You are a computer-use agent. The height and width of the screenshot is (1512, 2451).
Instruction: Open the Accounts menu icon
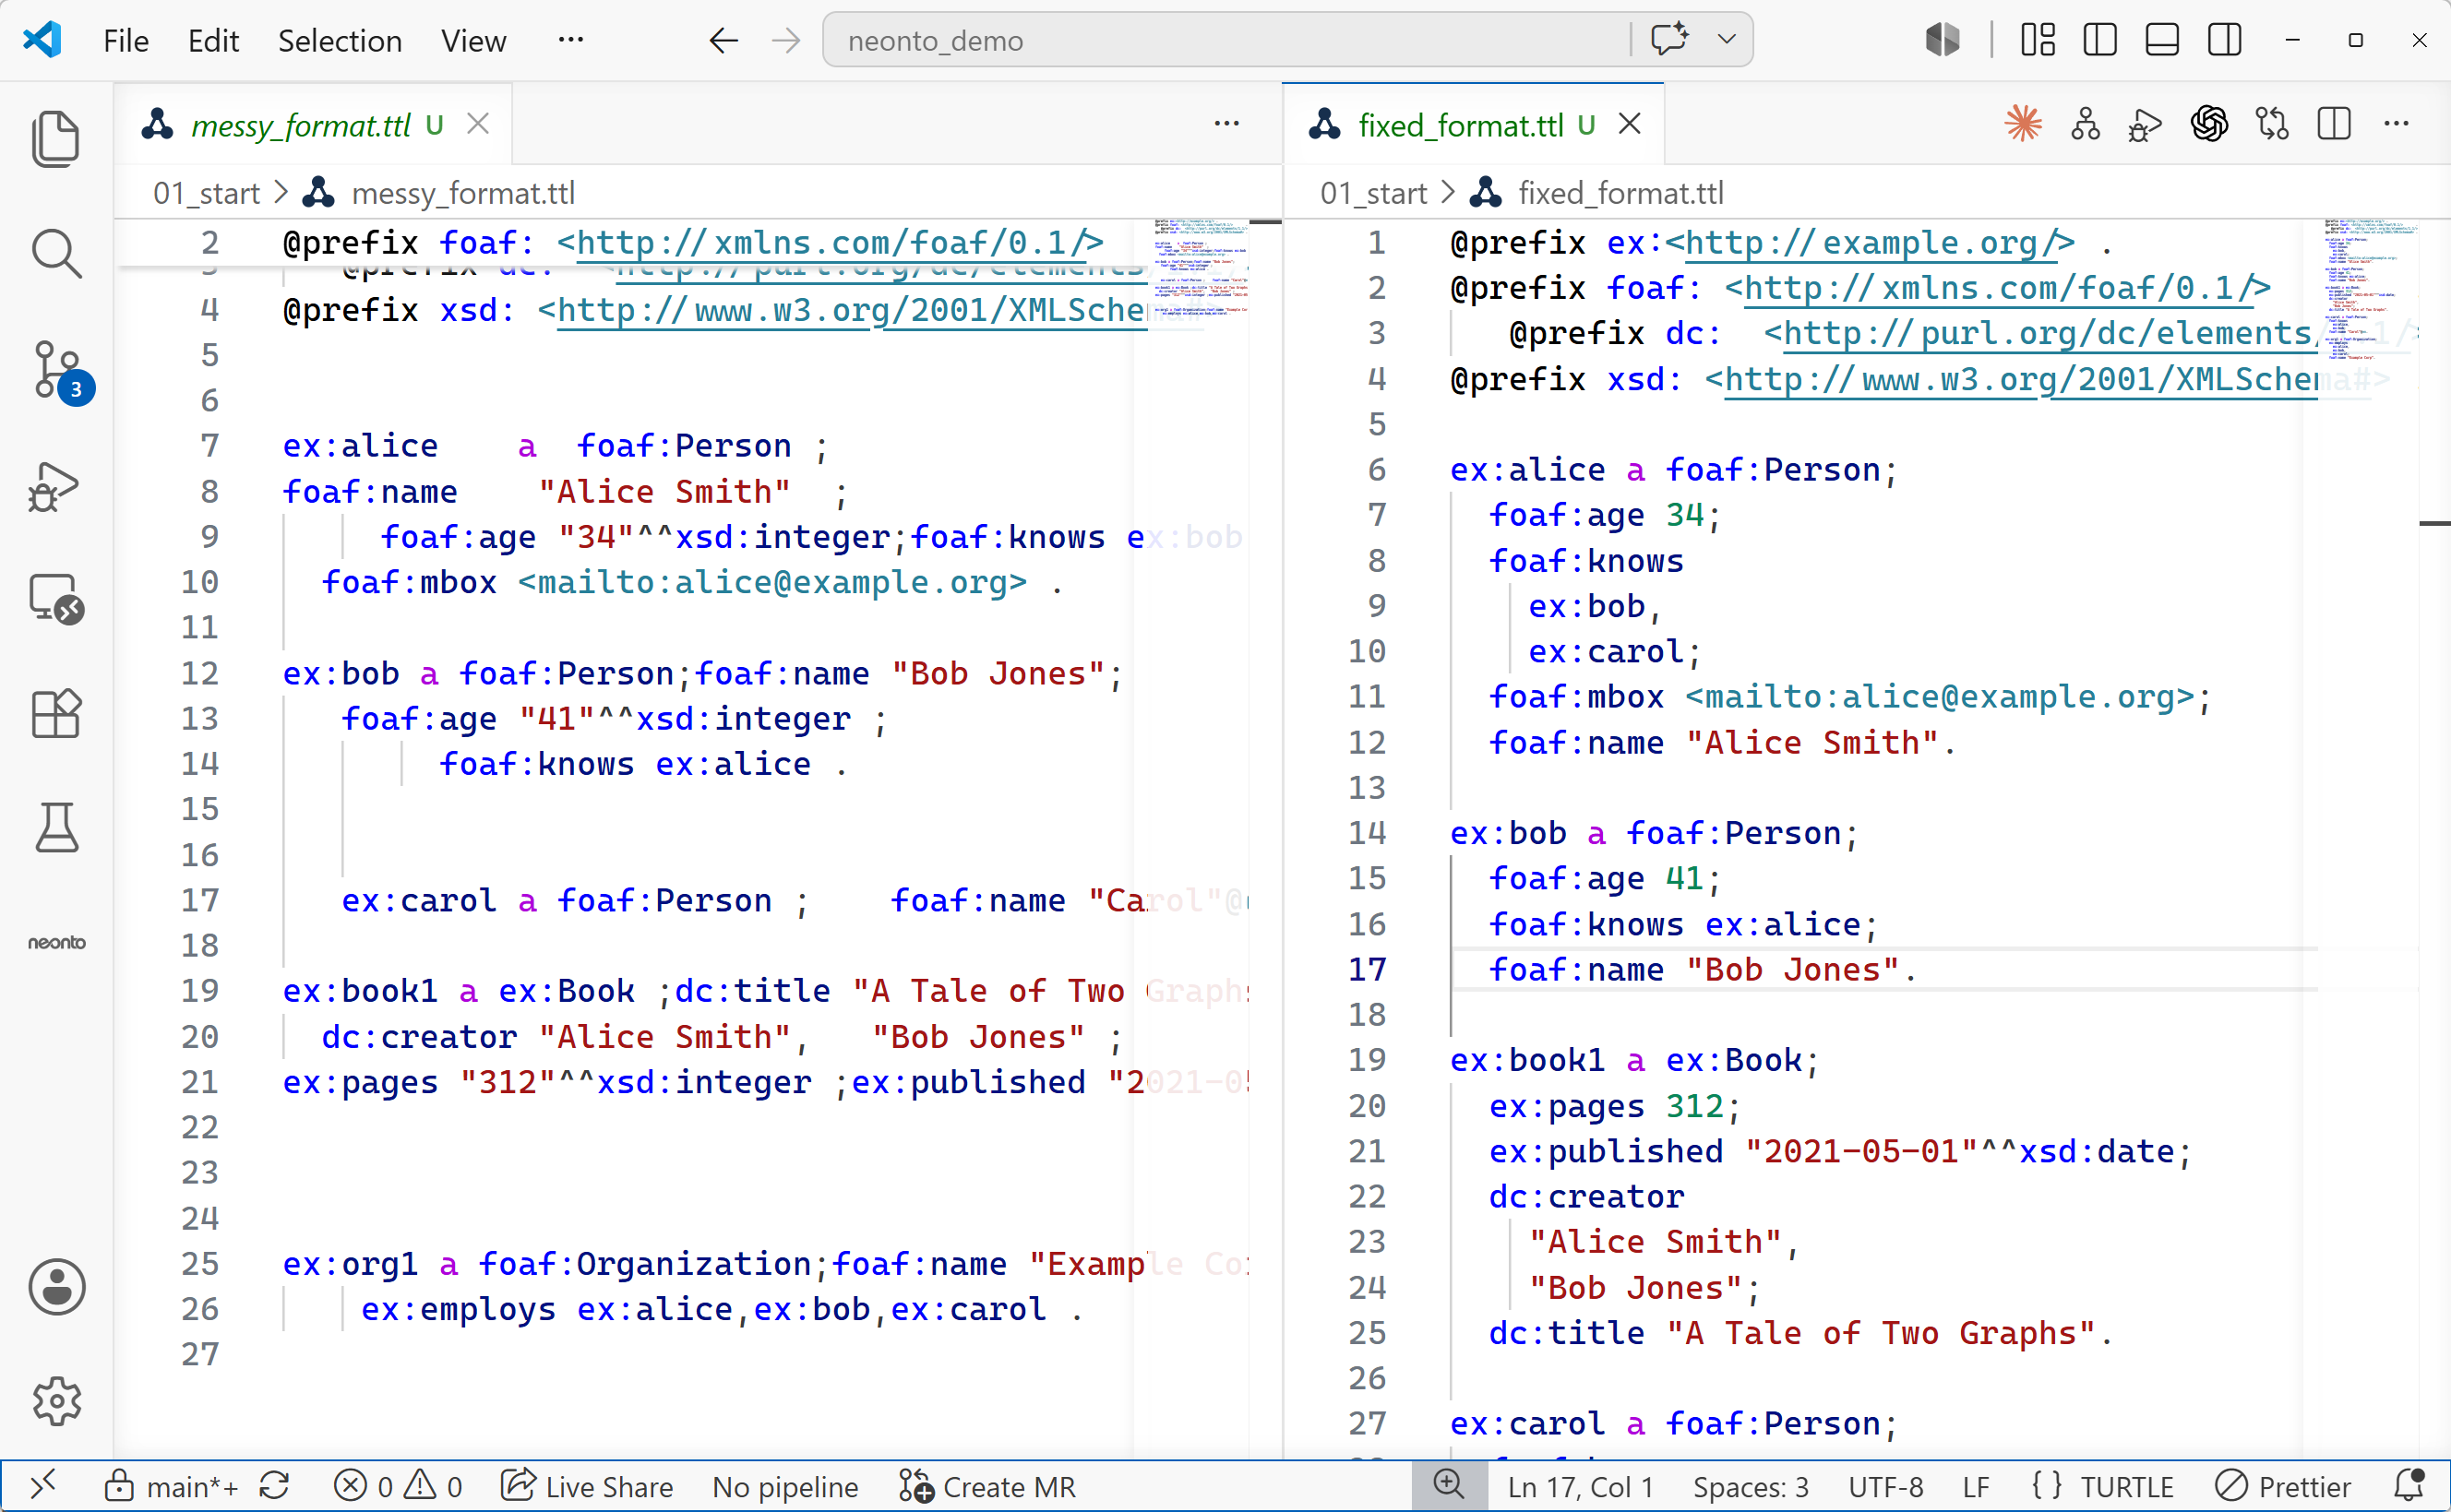point(56,1287)
